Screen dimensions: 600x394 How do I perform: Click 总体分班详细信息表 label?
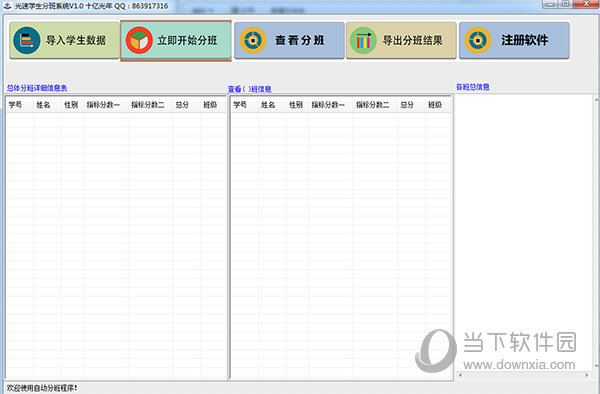pyautogui.click(x=37, y=88)
